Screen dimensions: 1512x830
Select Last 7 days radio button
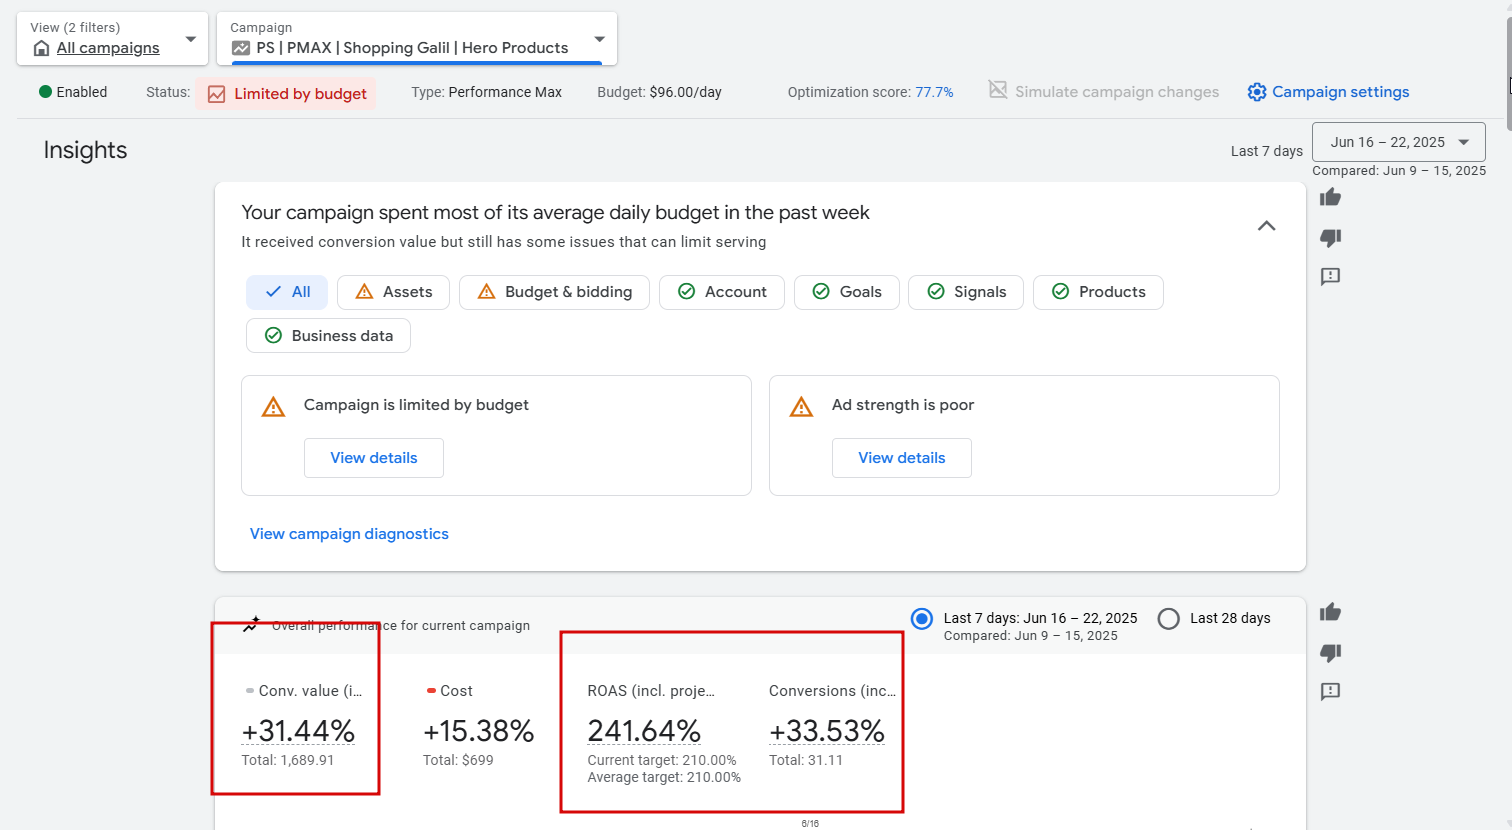tap(922, 619)
